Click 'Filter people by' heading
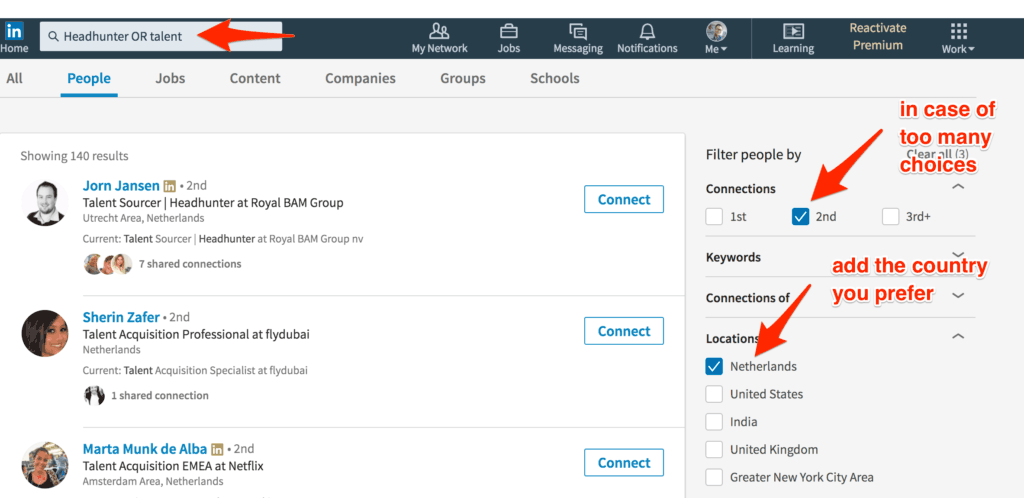The height and width of the screenshot is (498, 1024). click(753, 155)
